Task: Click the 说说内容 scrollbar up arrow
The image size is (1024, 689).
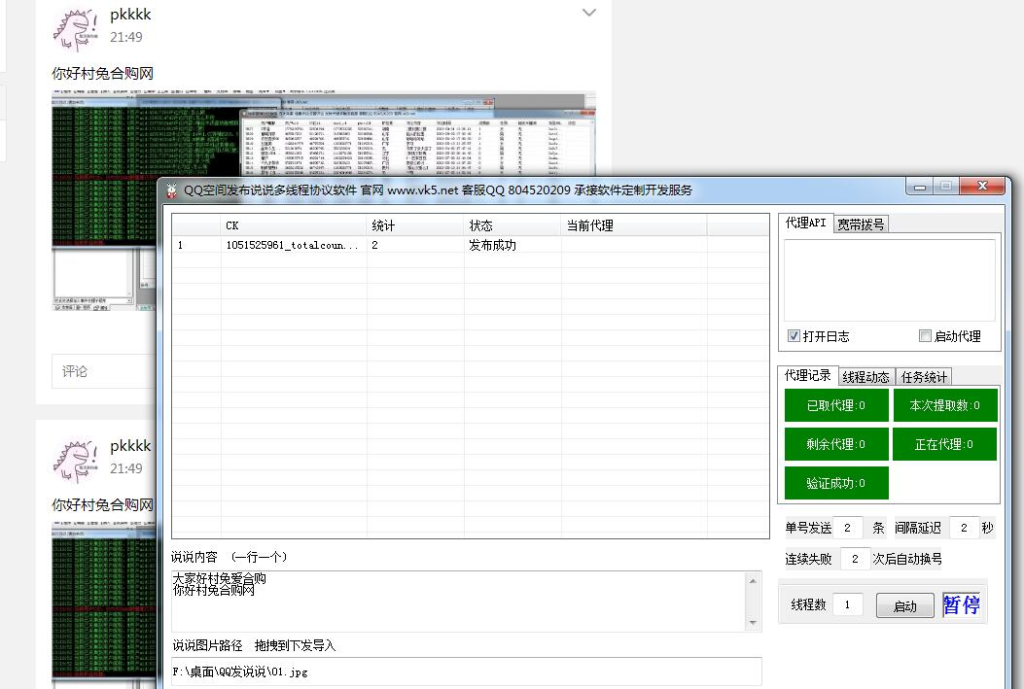Action: point(753,580)
